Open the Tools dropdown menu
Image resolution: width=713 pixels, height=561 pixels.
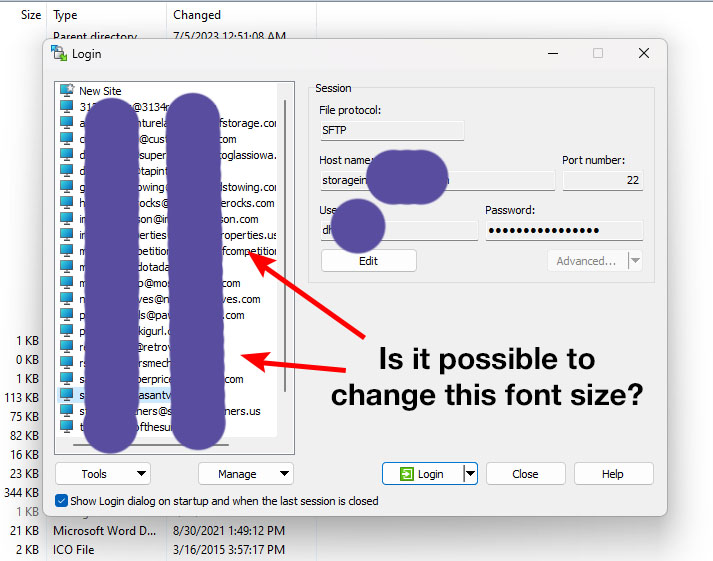coord(102,474)
